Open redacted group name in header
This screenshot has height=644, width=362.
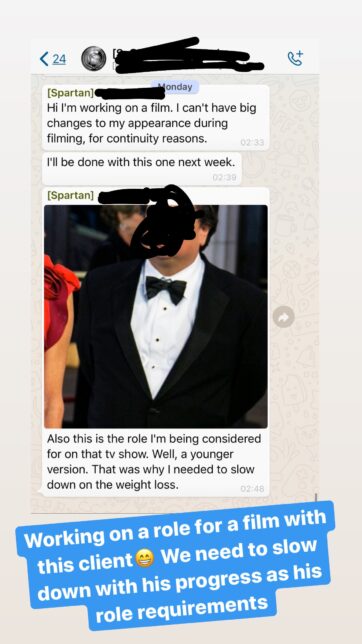tap(187, 57)
